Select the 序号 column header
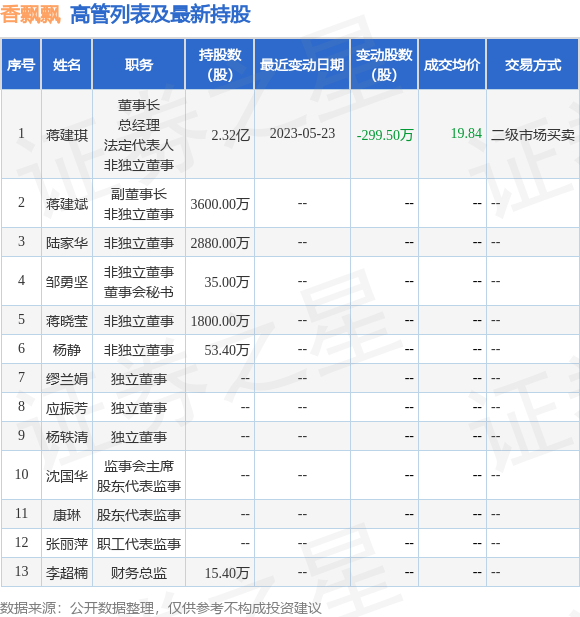Image resolution: width=580 pixels, height=617 pixels. tap(21, 65)
